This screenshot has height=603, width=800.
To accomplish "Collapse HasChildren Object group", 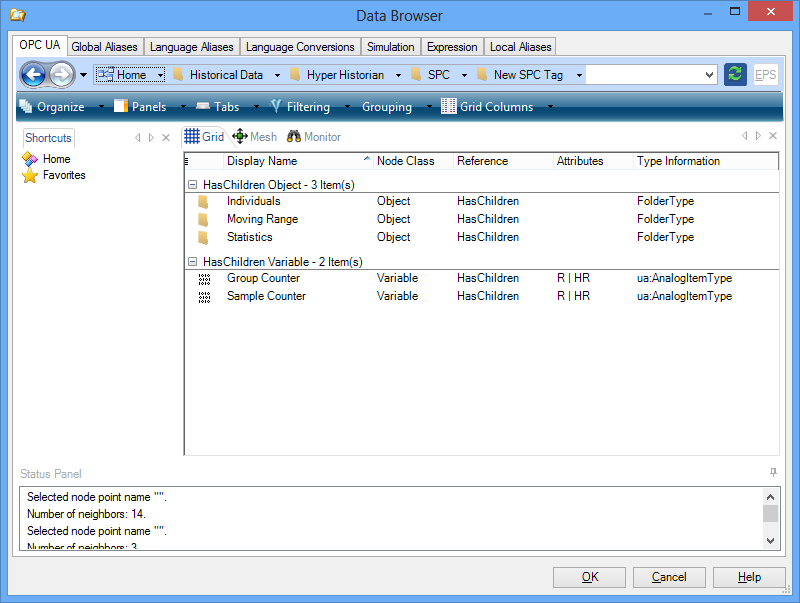I will click(192, 185).
